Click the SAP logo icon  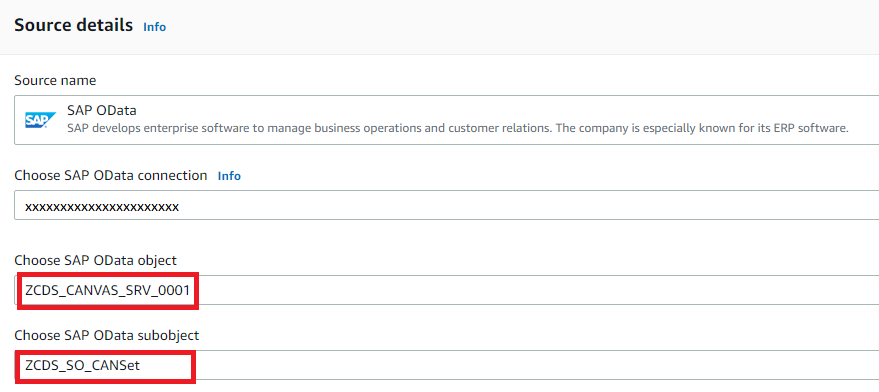40,120
